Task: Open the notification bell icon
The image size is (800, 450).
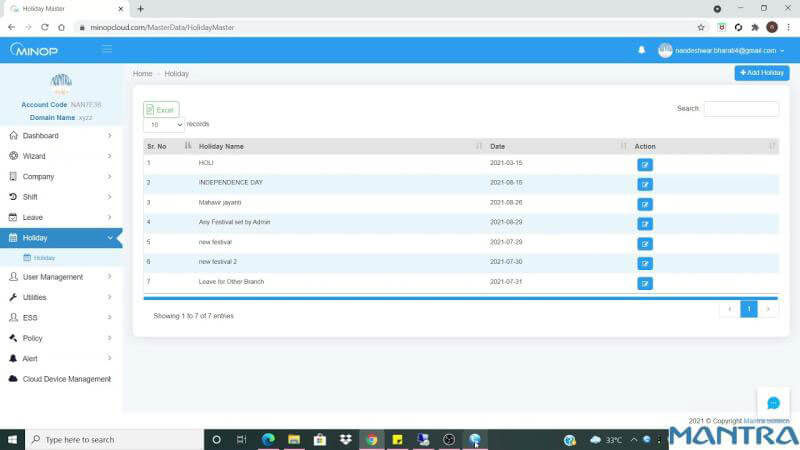Action: 642,50
